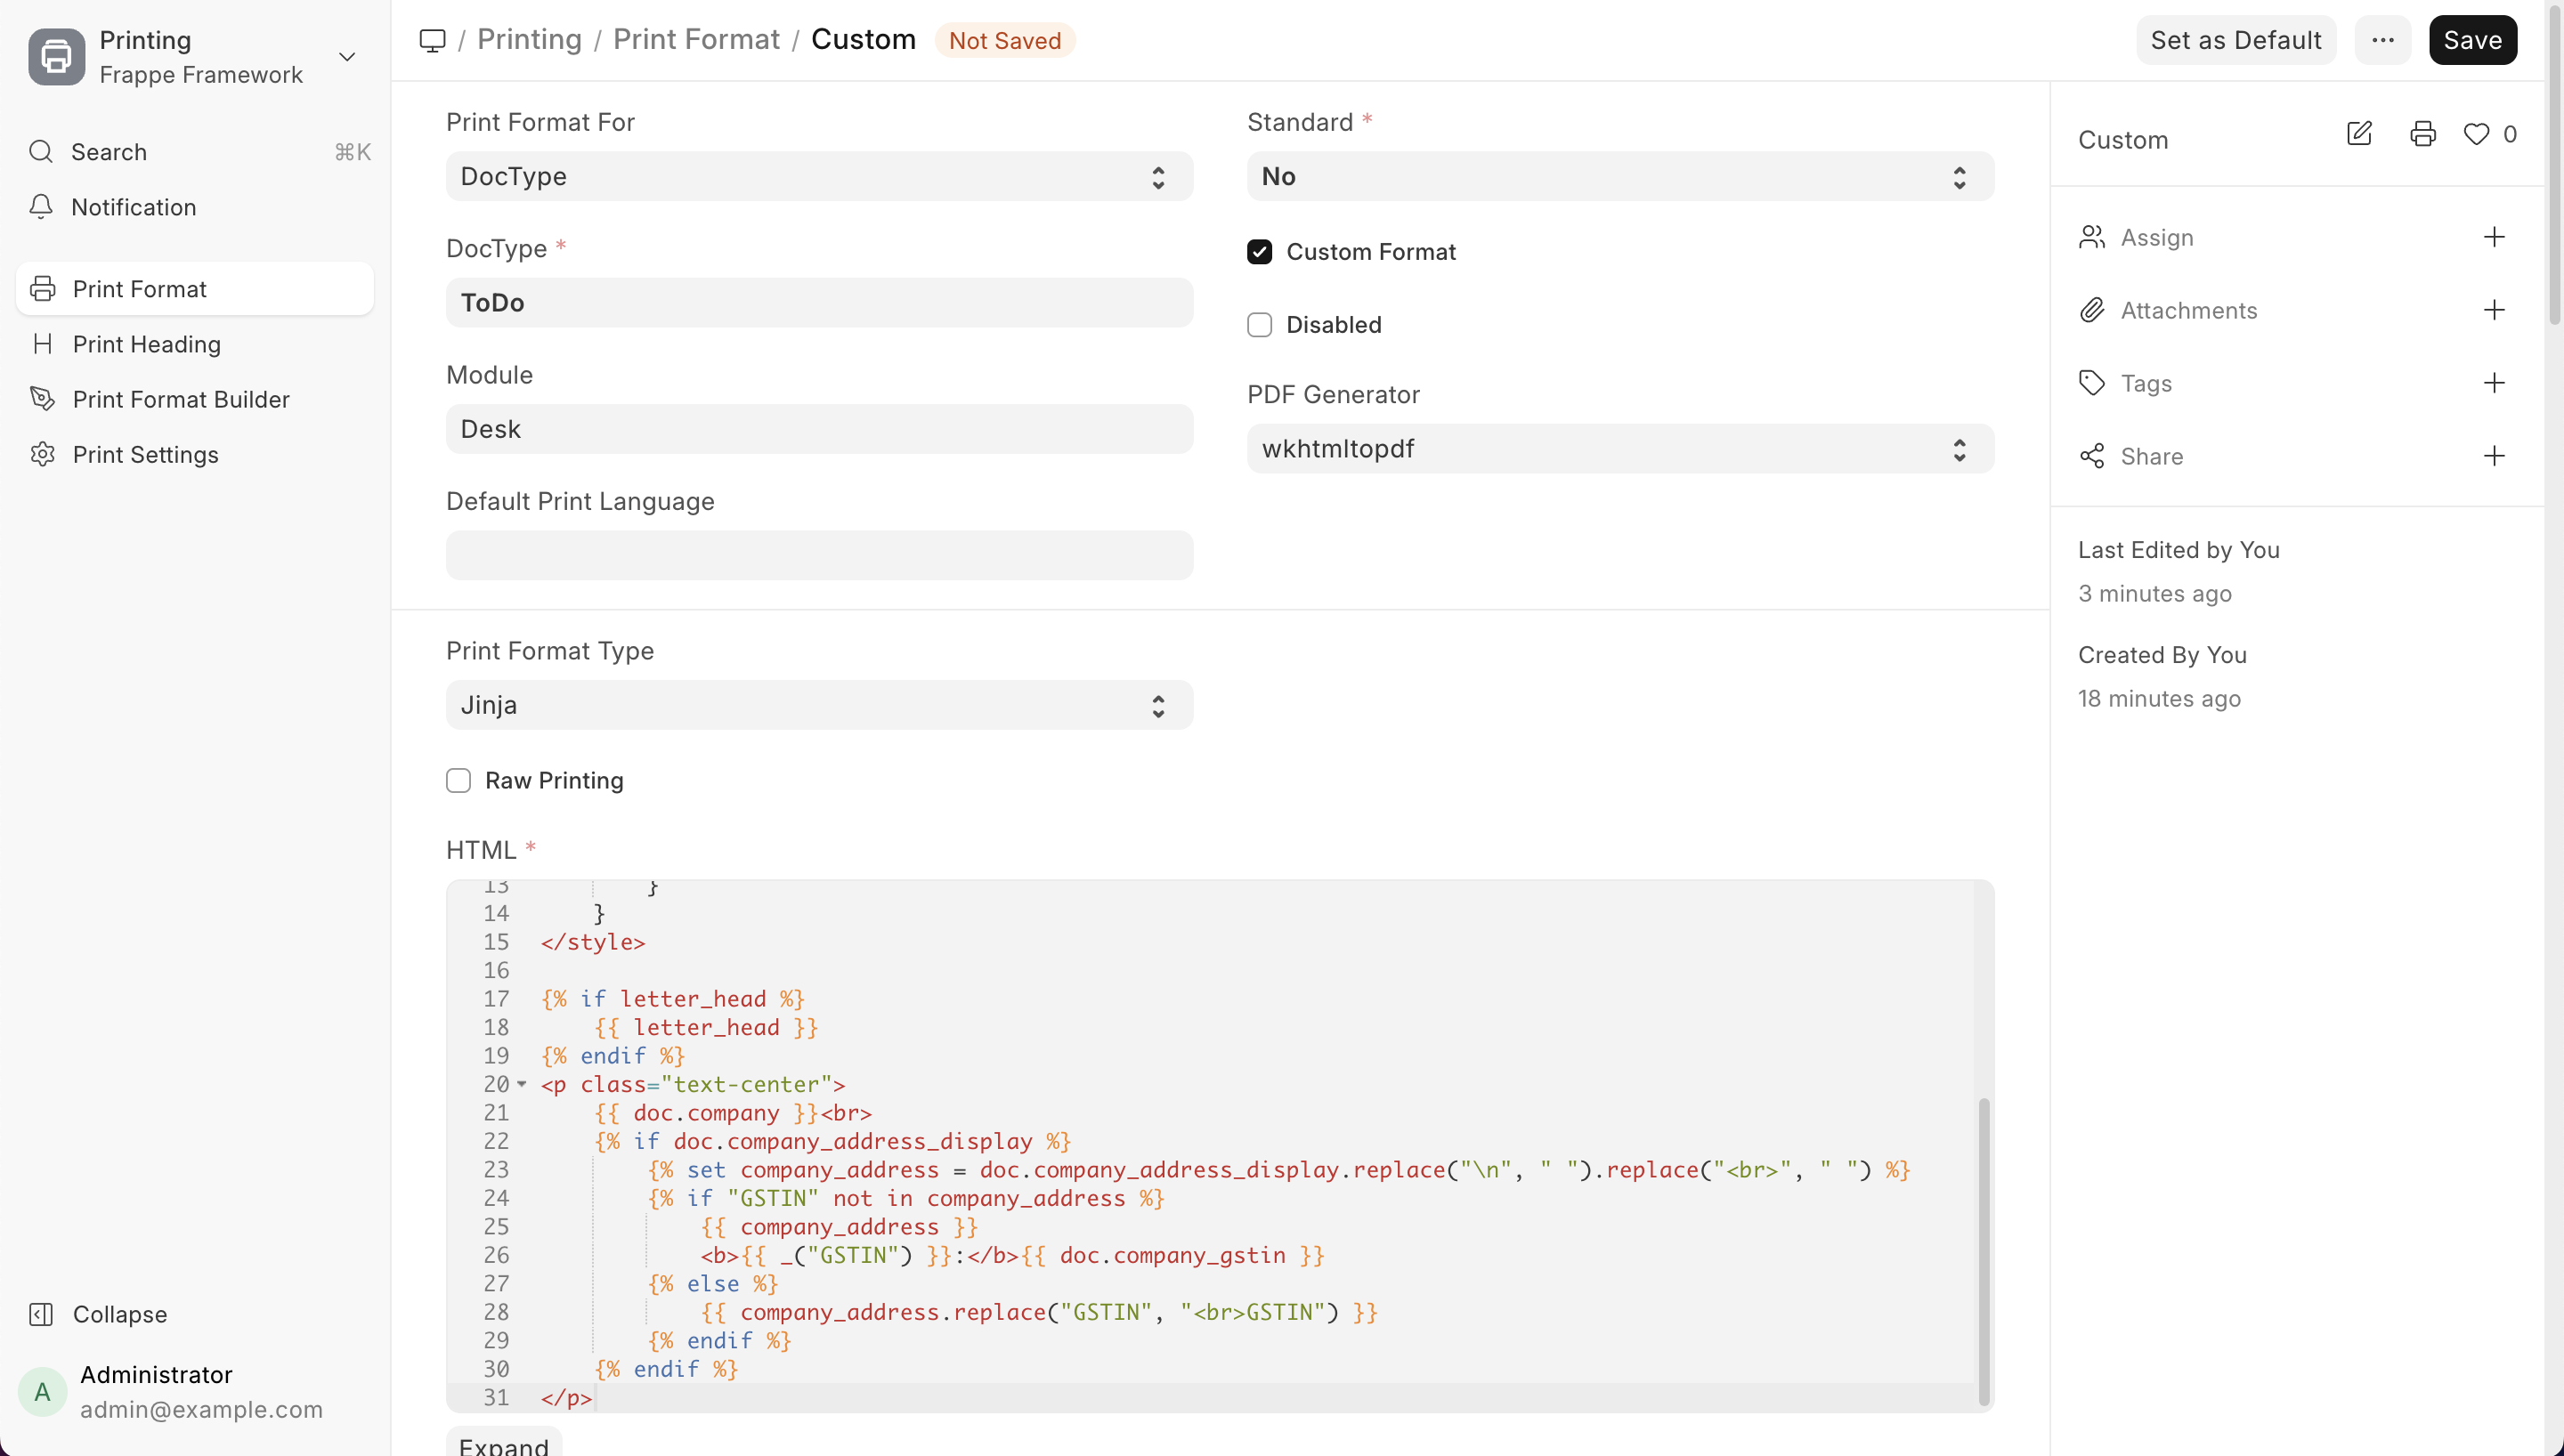Check the Raw Printing checkbox

click(x=458, y=780)
